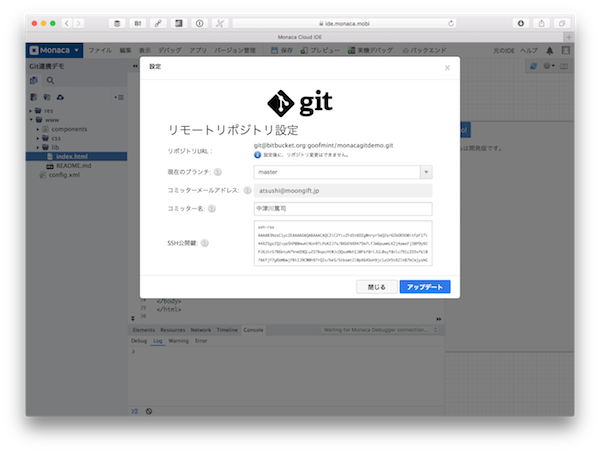Click the 保存 save button

(x=282, y=51)
